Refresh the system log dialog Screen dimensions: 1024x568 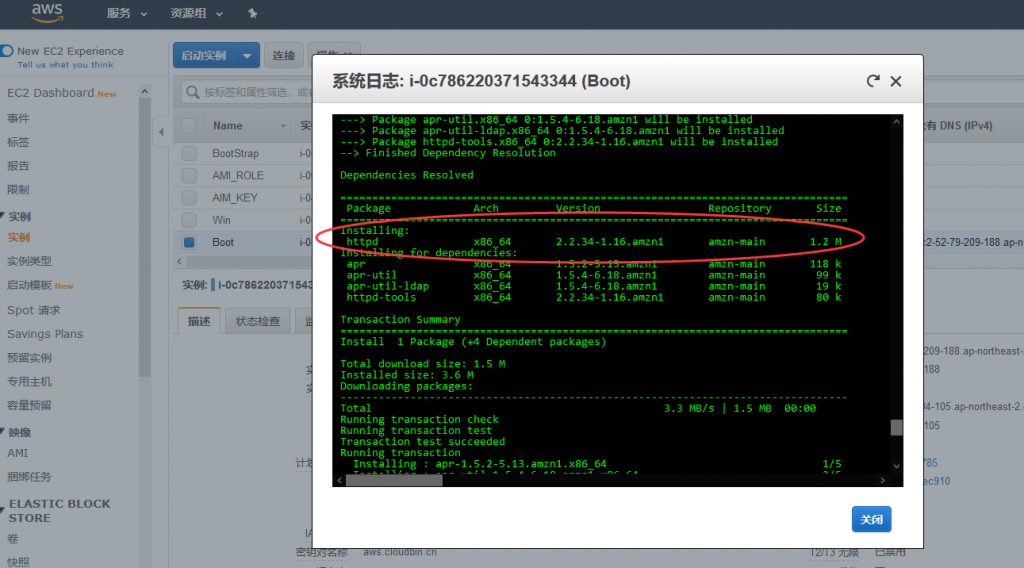(x=872, y=81)
